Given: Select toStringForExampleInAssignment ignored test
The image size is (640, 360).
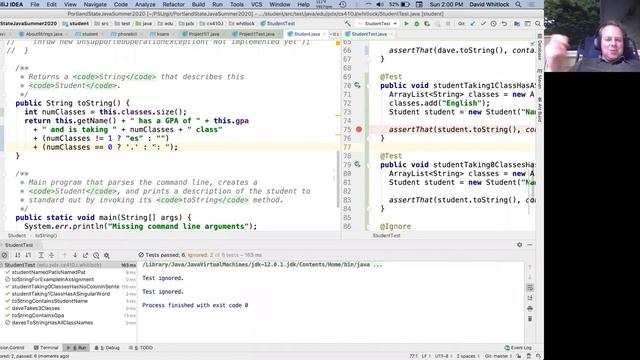Looking at the screenshot, I should point(53,280).
